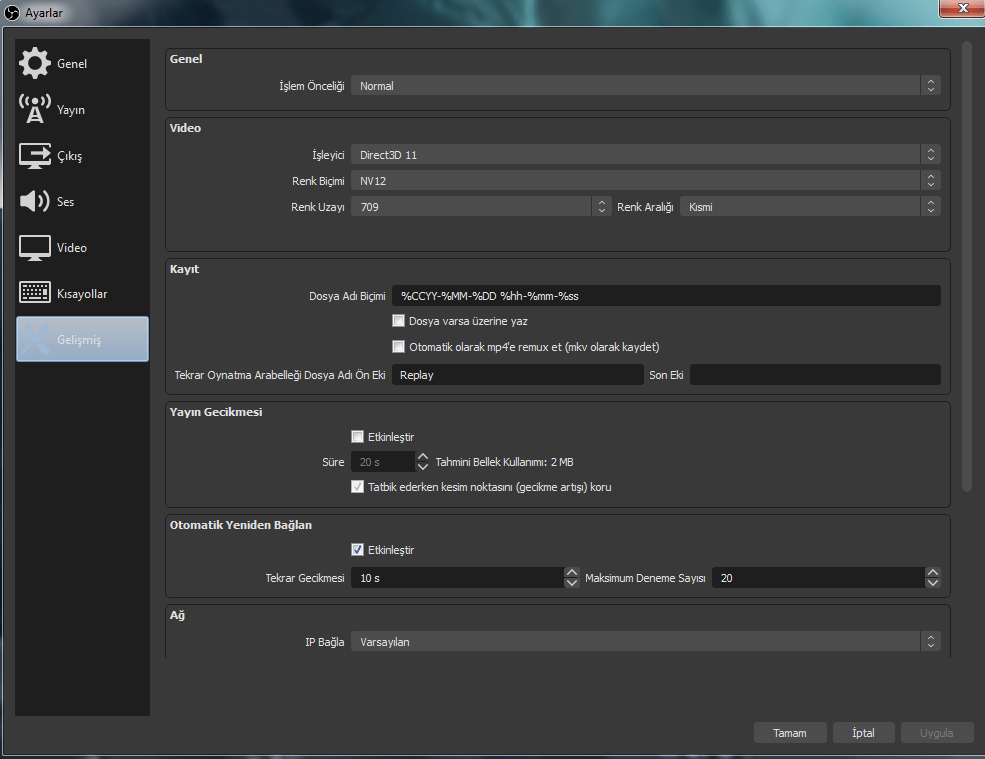Click the Video monitor icon
Image resolution: width=985 pixels, height=759 pixels.
click(x=35, y=248)
